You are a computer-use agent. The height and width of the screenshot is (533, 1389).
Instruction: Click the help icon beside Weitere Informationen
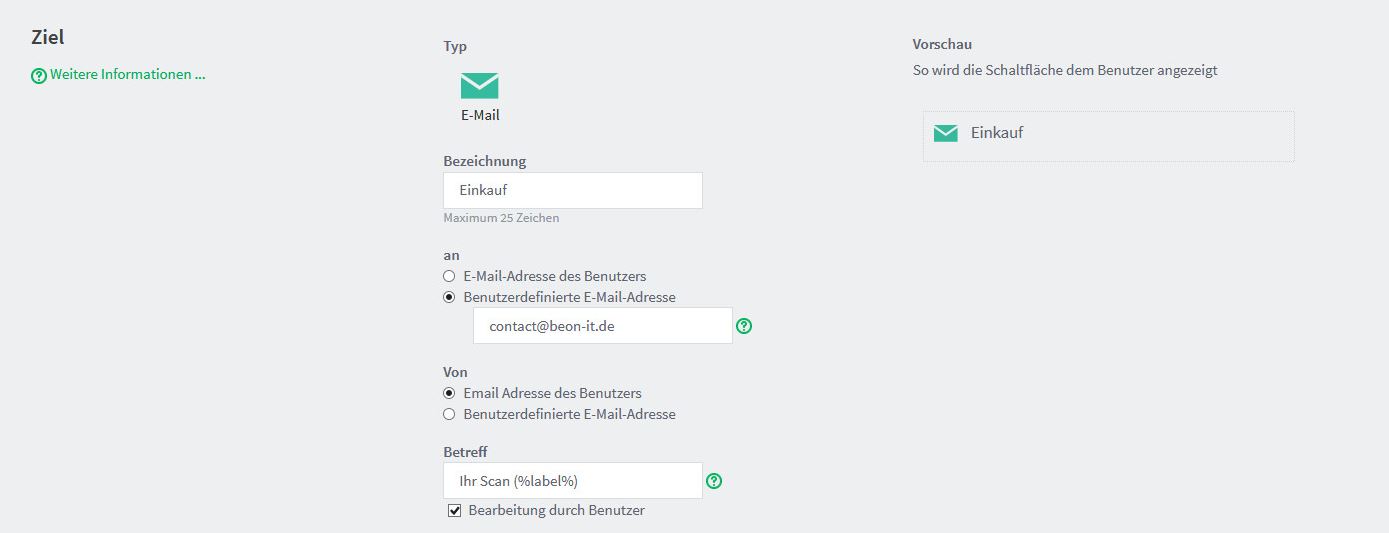point(39,75)
